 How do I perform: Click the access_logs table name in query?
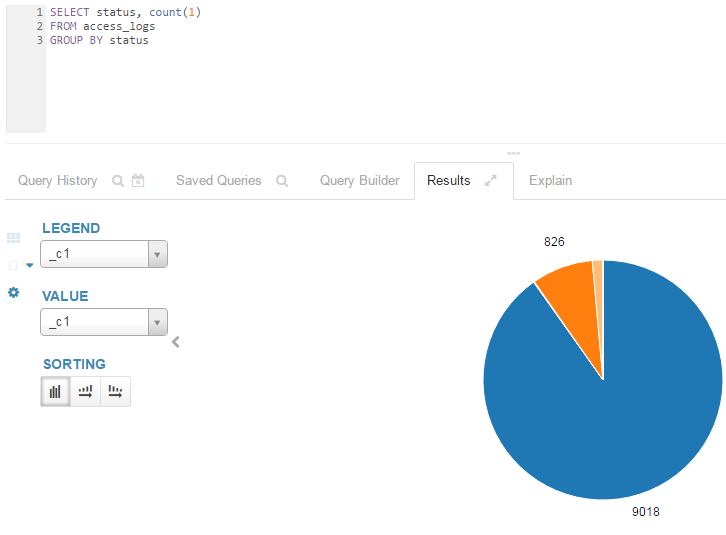click(x=119, y=26)
